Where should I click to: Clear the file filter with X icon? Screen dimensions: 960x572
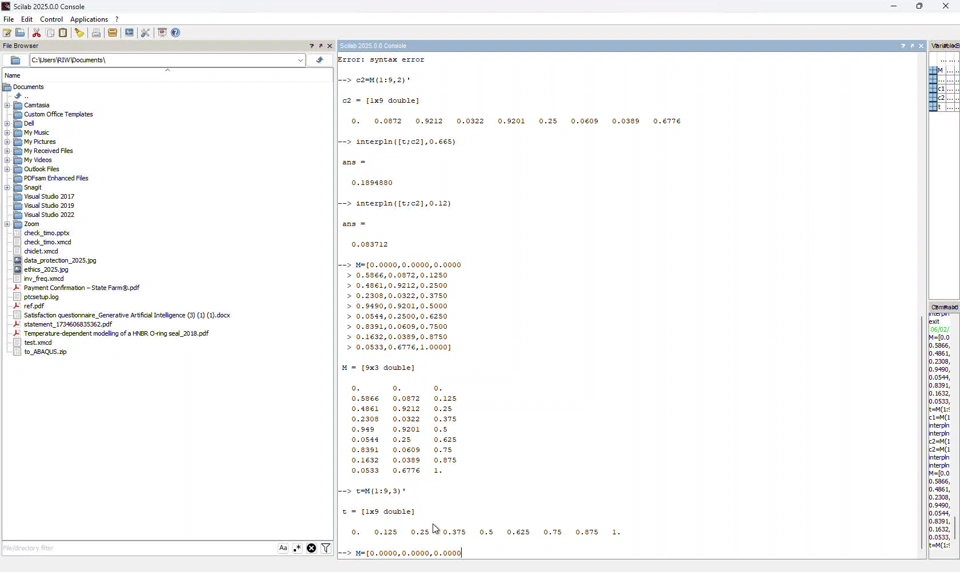311,548
